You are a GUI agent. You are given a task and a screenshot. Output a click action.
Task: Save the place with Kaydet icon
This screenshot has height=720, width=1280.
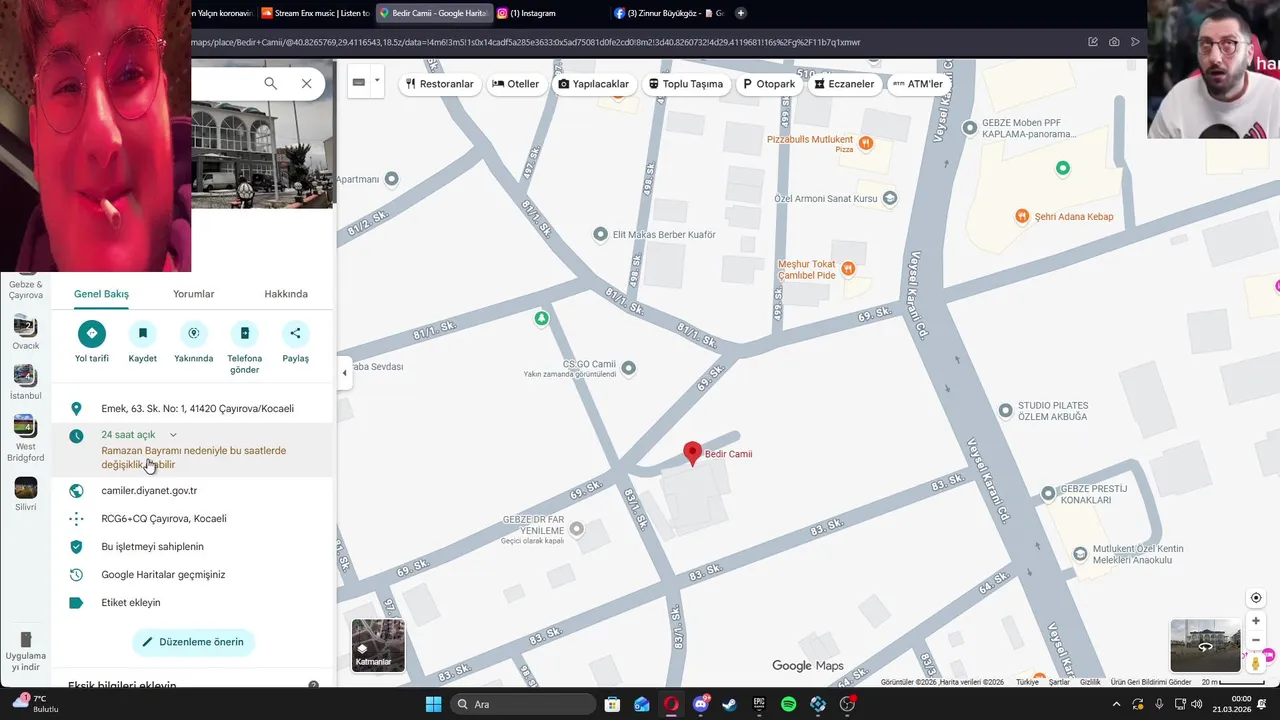pyautogui.click(x=142, y=333)
